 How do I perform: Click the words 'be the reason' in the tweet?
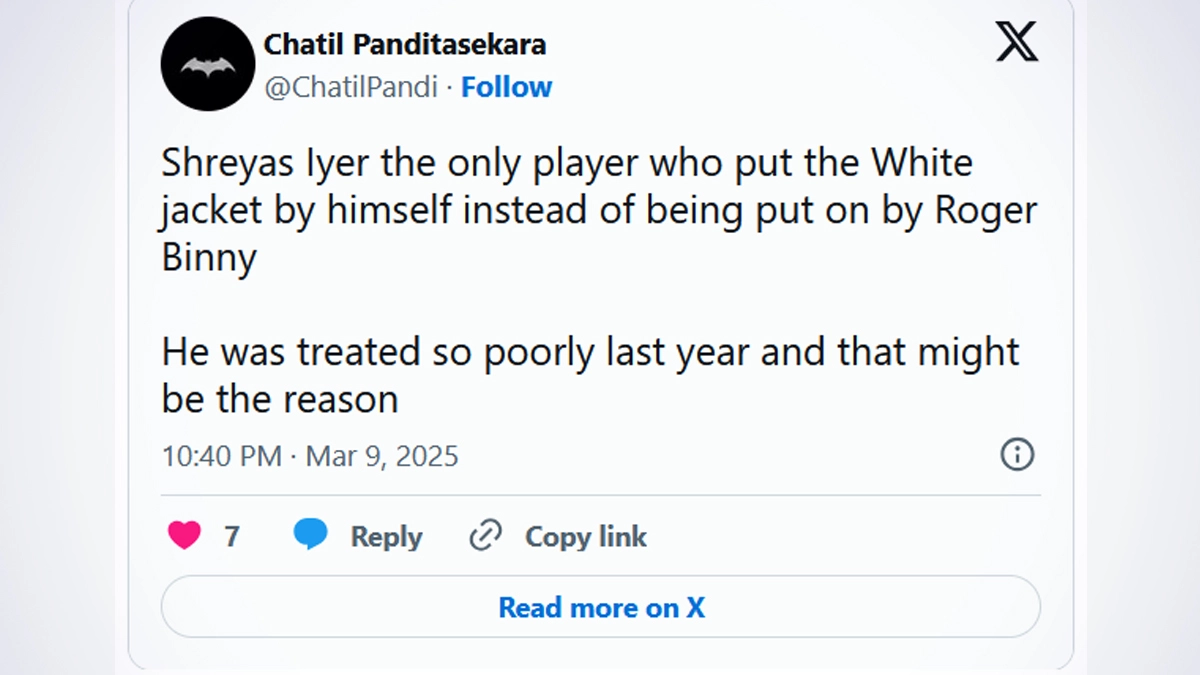pyautogui.click(x=280, y=400)
